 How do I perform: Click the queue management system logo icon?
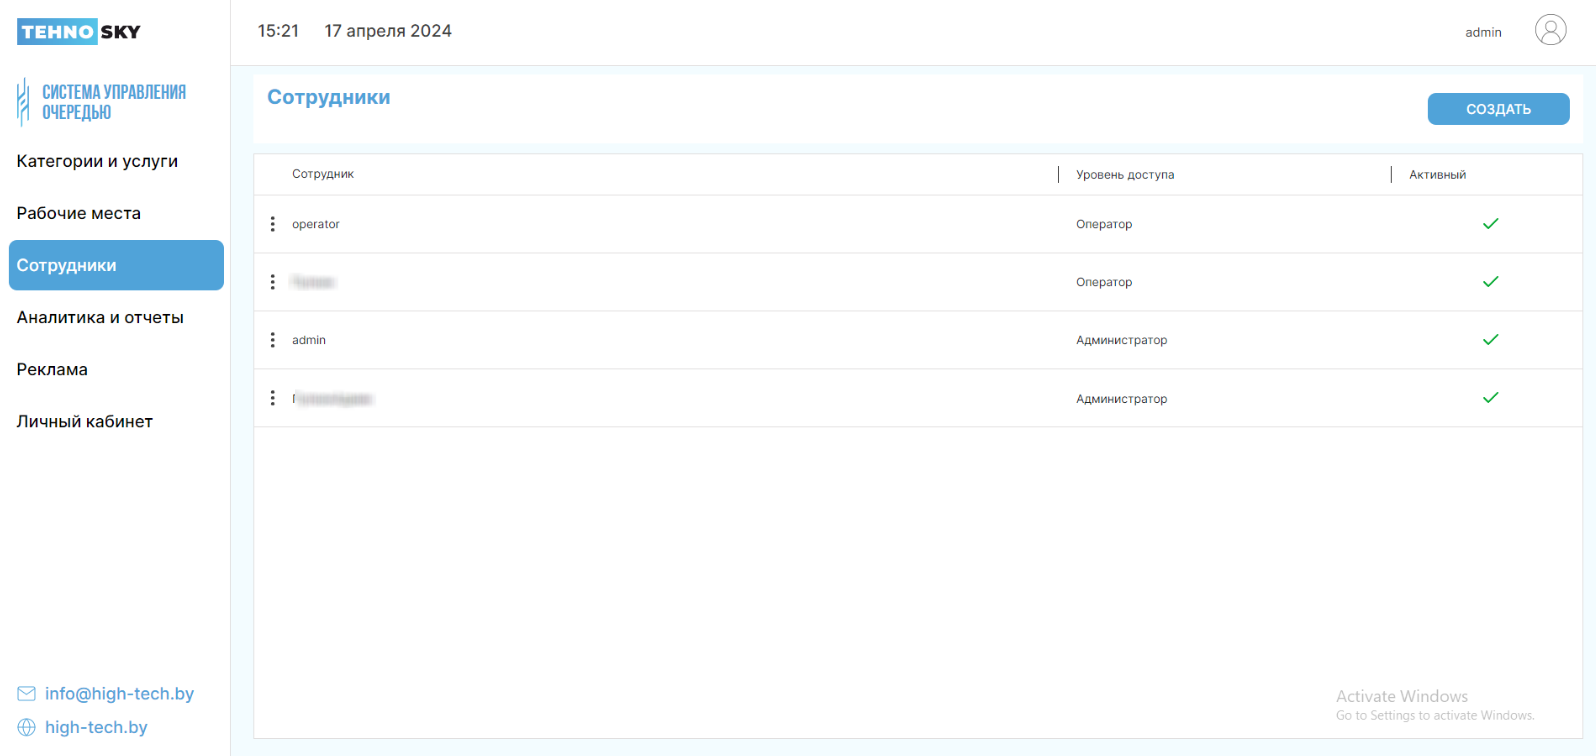click(x=23, y=102)
